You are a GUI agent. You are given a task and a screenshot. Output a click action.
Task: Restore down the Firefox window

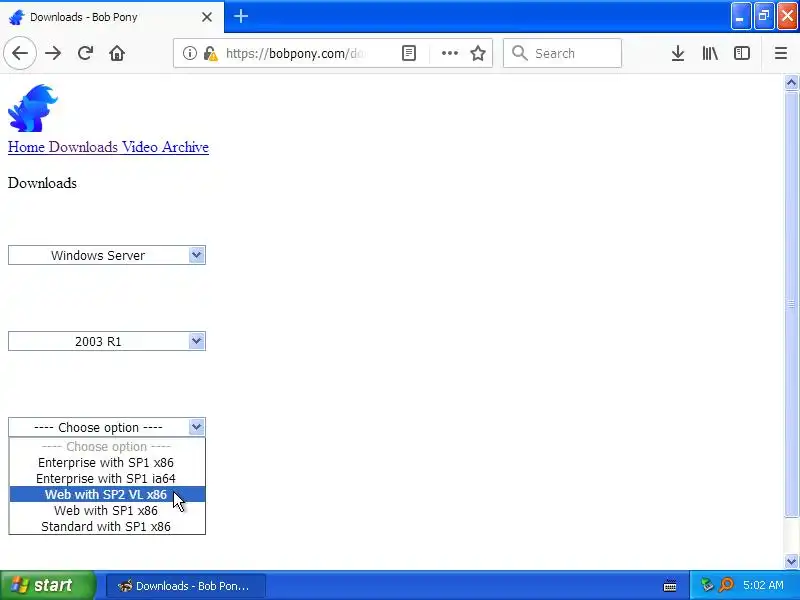tap(764, 16)
